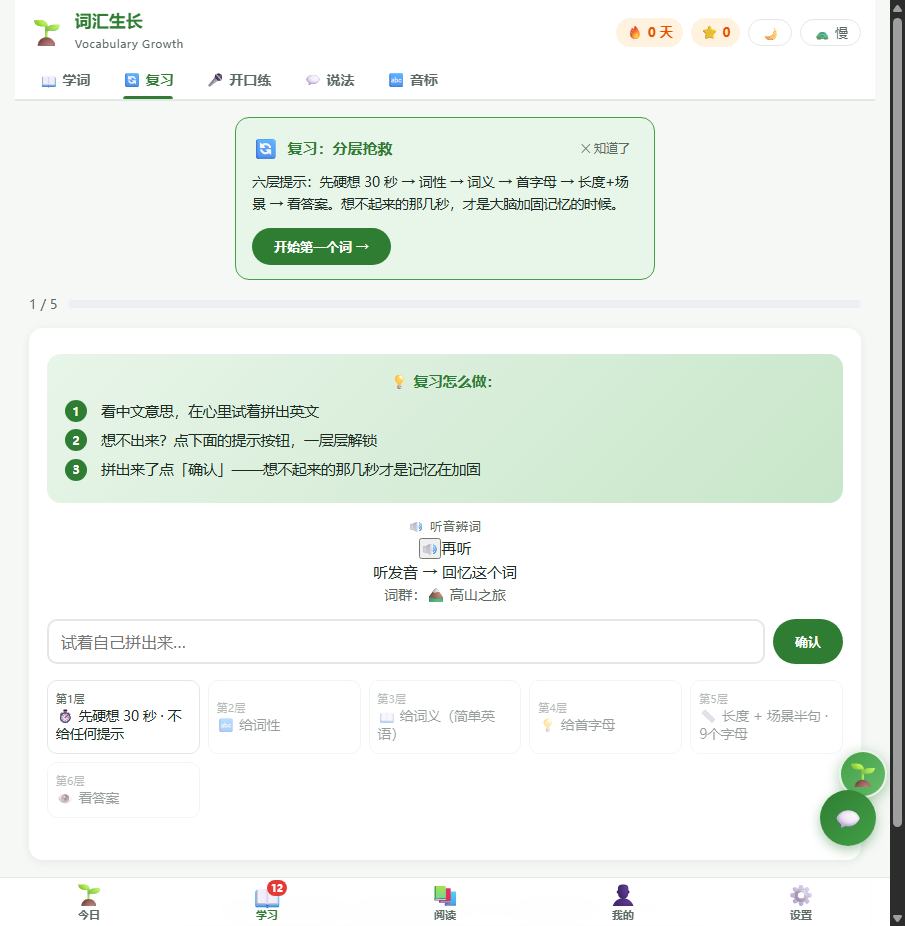Toggle the 慢 slow speed button

click(x=830, y=33)
